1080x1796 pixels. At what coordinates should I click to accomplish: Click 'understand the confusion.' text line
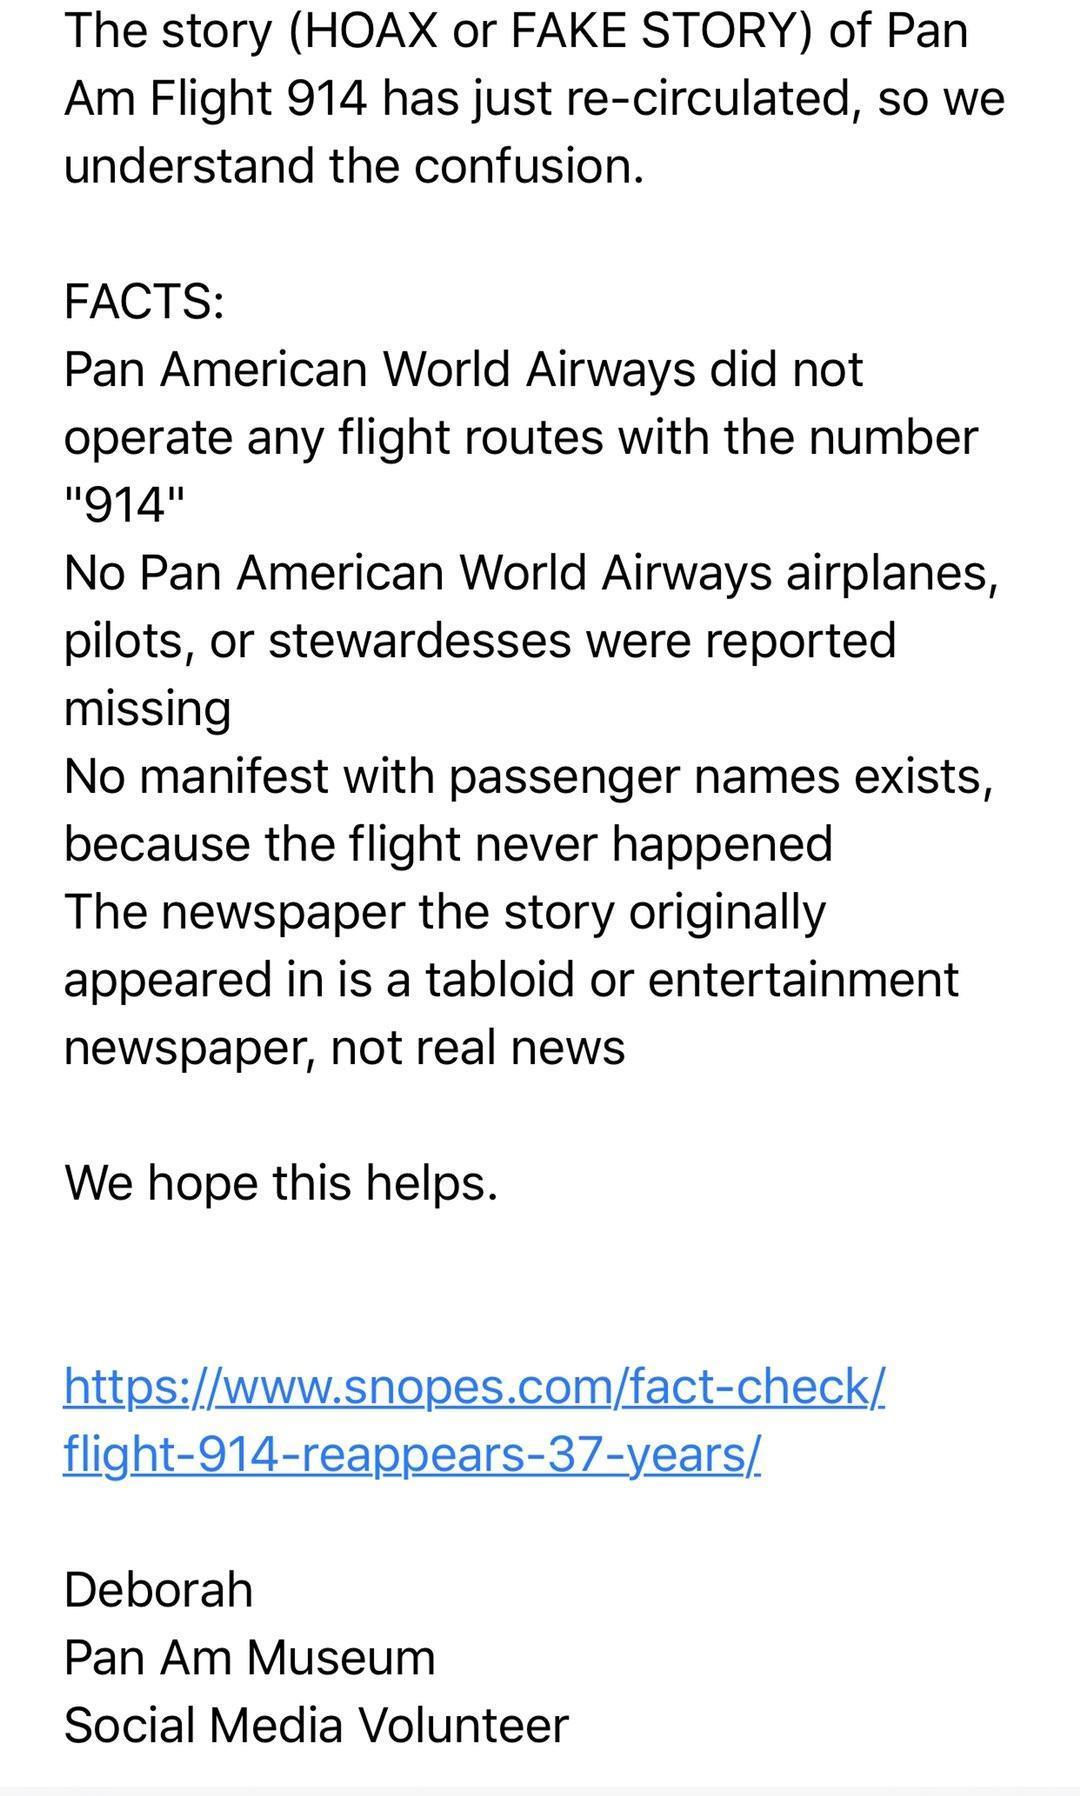click(x=354, y=166)
